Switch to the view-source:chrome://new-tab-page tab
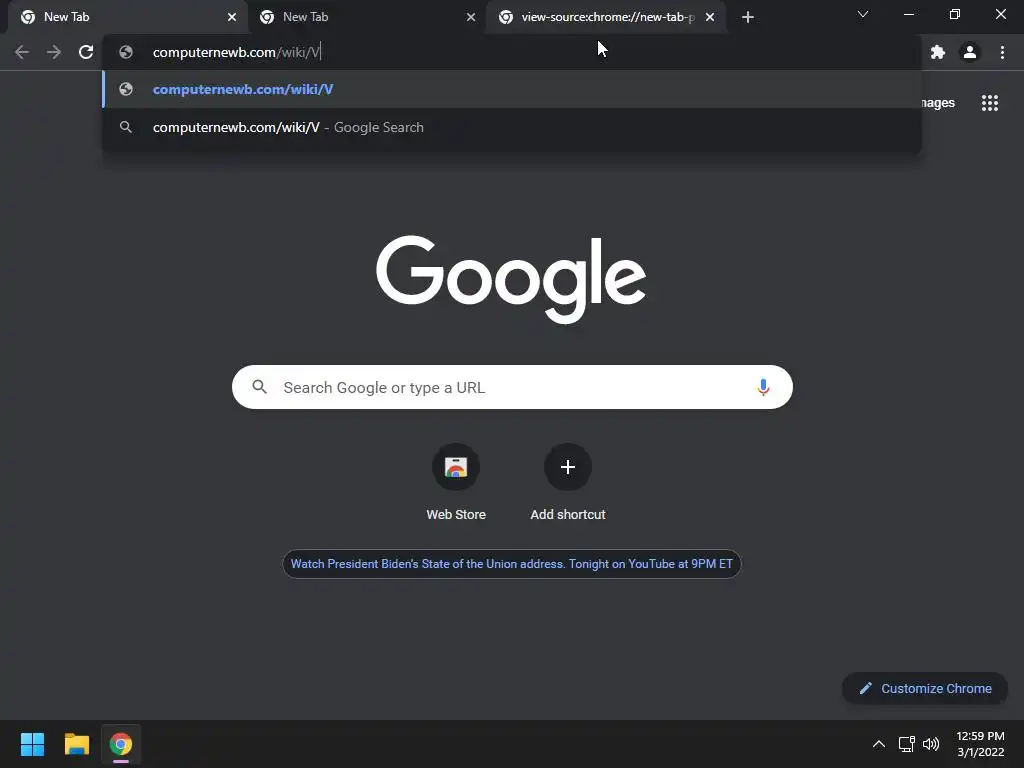The image size is (1024, 768). [x=604, y=17]
